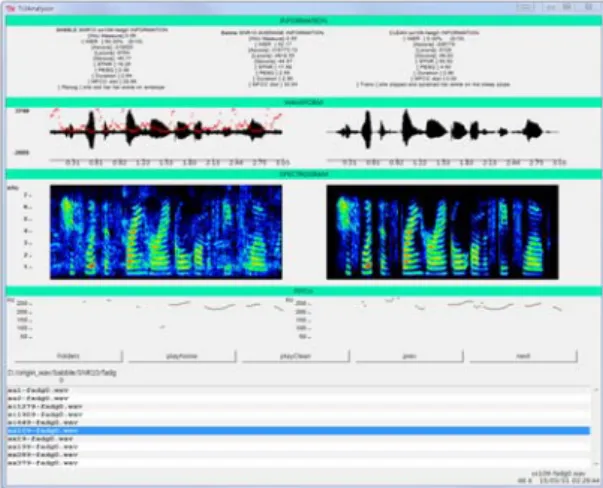
Task: Select si1279-fadg0.wav in the file list
Action: (x=298, y=406)
